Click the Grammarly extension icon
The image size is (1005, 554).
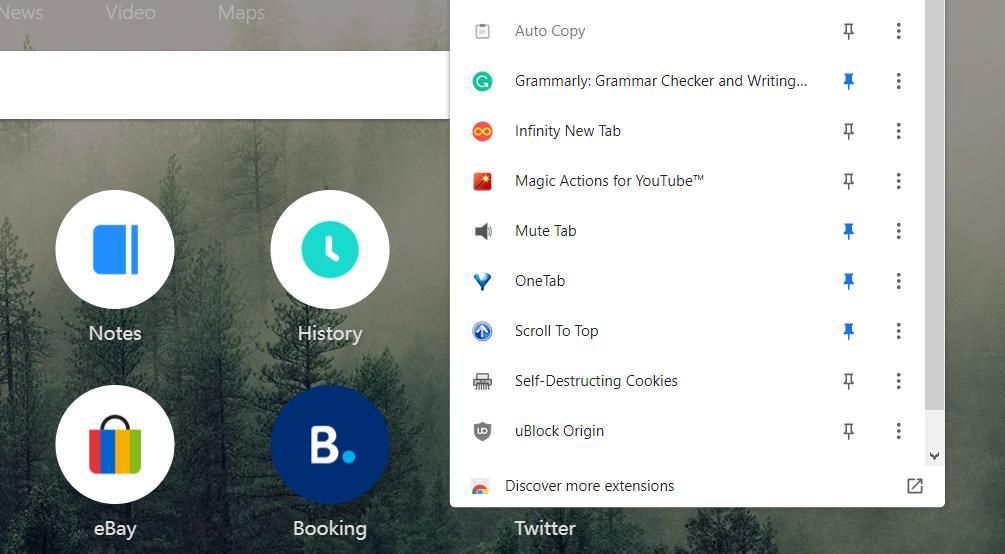[x=482, y=81]
